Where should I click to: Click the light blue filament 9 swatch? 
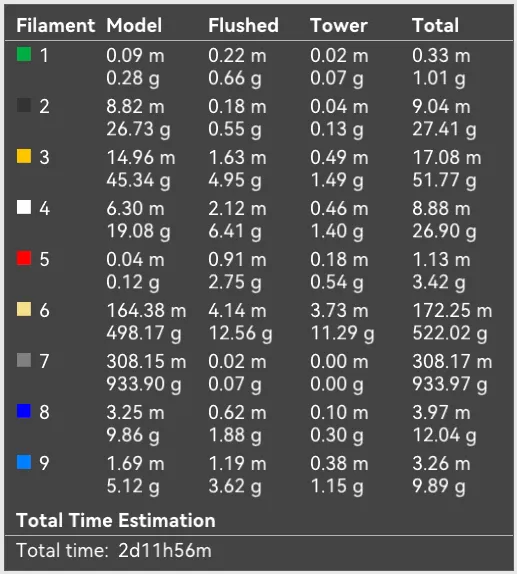coord(24,462)
